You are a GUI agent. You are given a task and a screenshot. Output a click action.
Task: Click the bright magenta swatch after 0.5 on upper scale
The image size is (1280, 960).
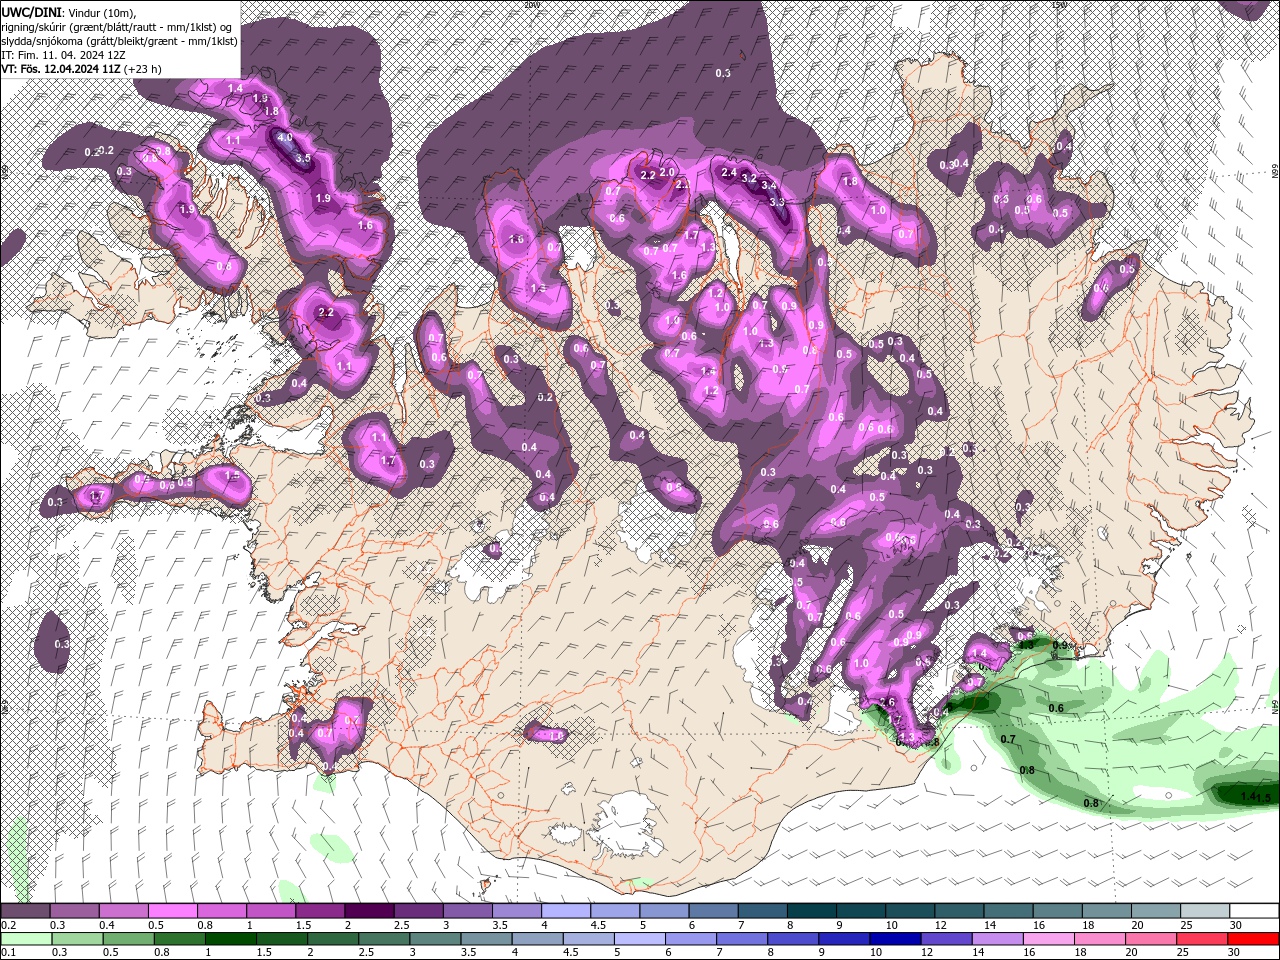coord(172,911)
